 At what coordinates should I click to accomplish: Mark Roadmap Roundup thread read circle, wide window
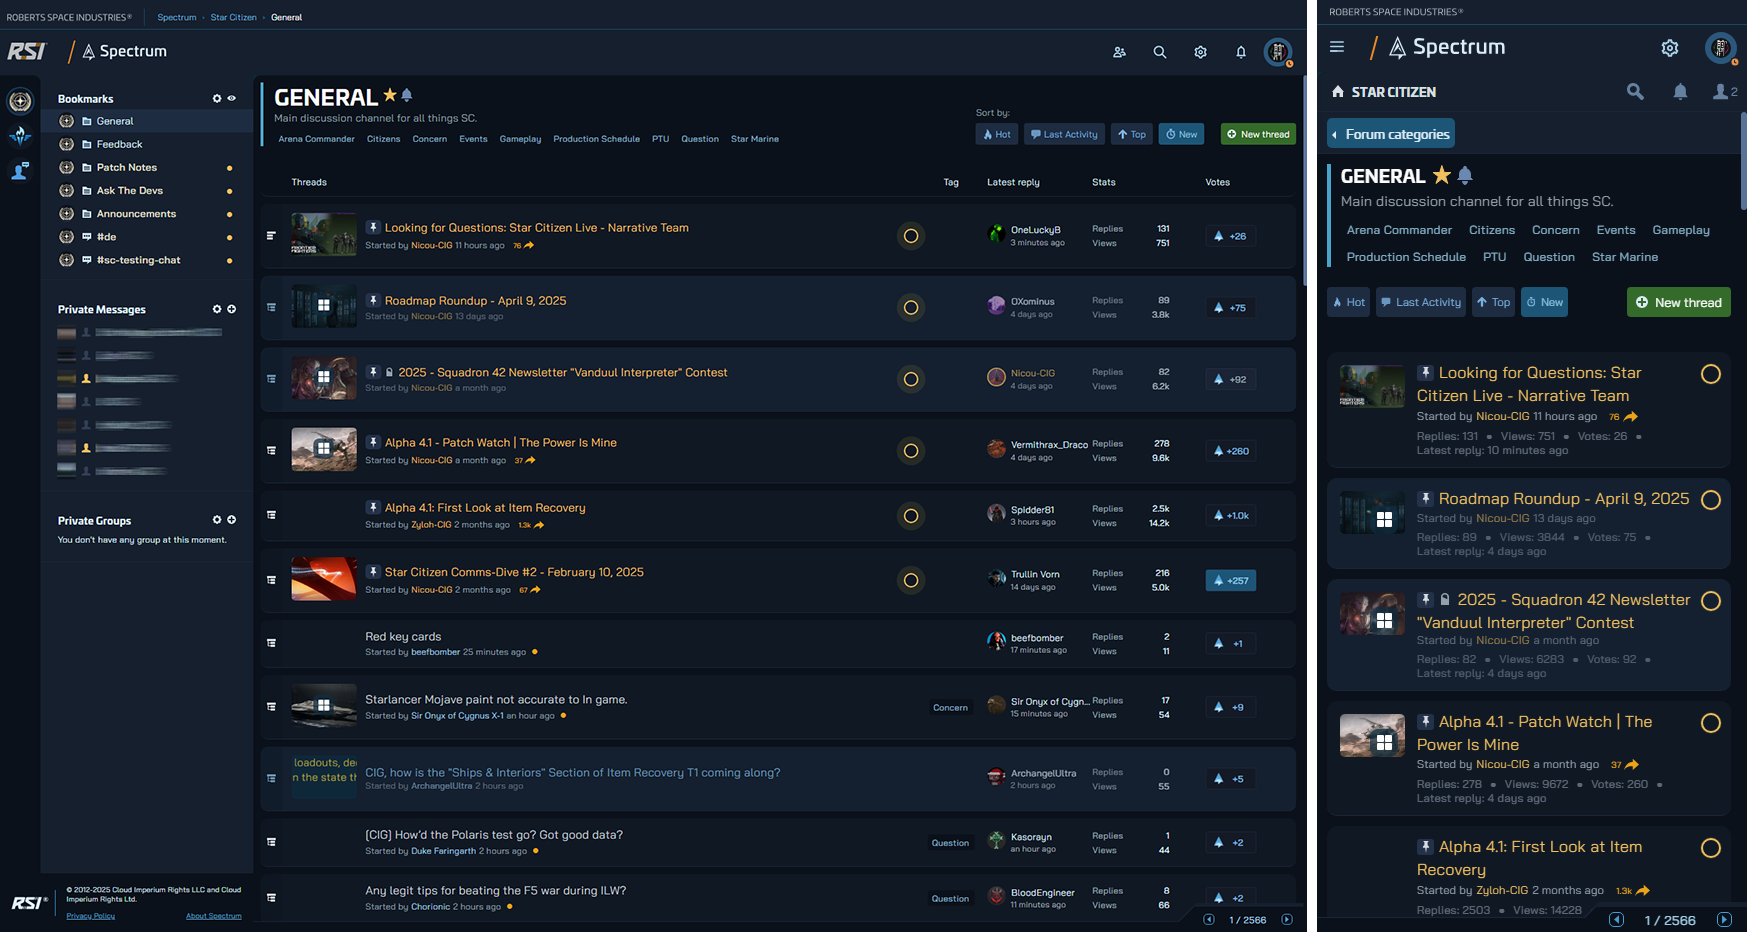pyautogui.click(x=911, y=307)
